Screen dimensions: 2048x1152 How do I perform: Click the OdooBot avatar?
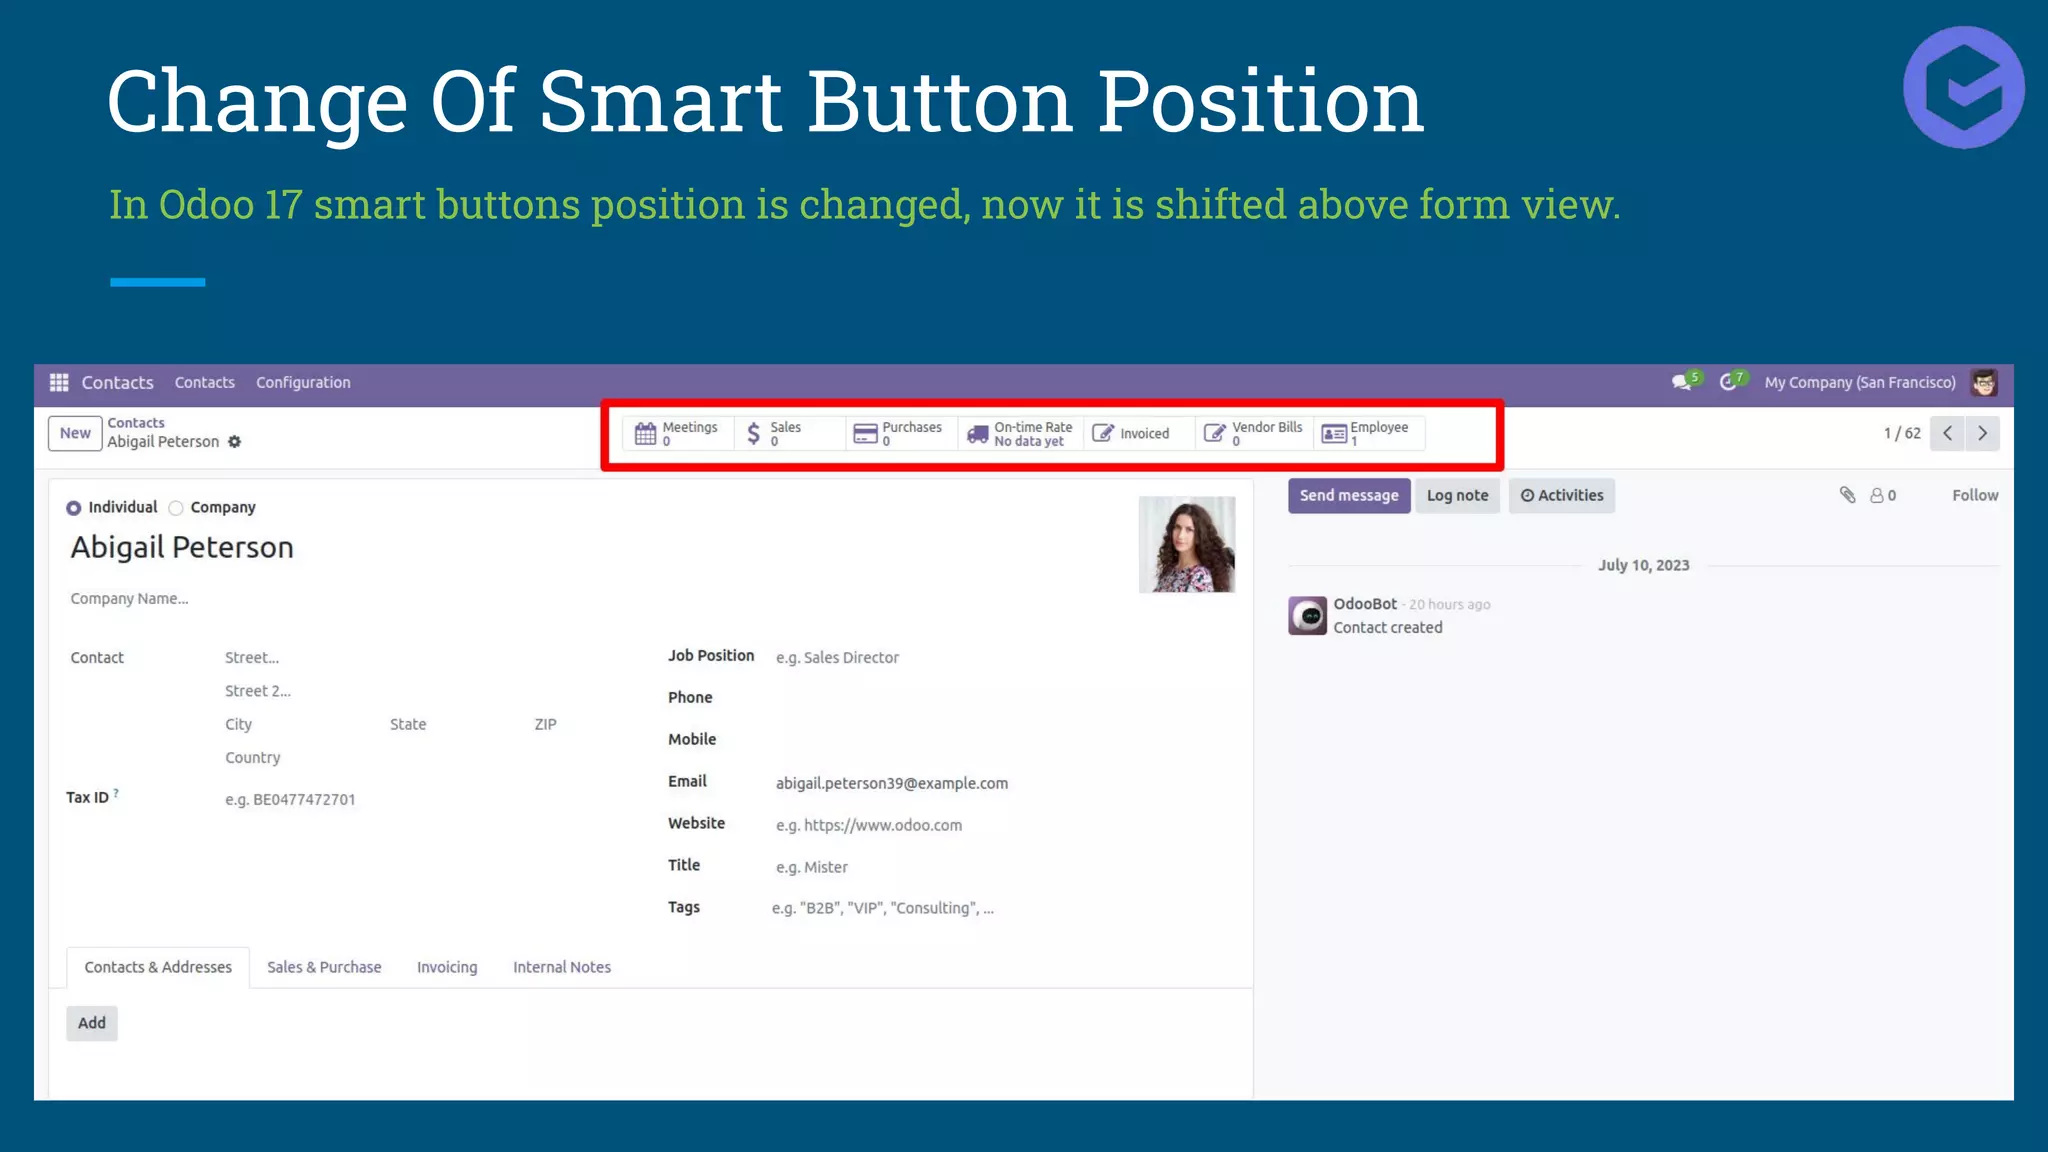point(1307,616)
